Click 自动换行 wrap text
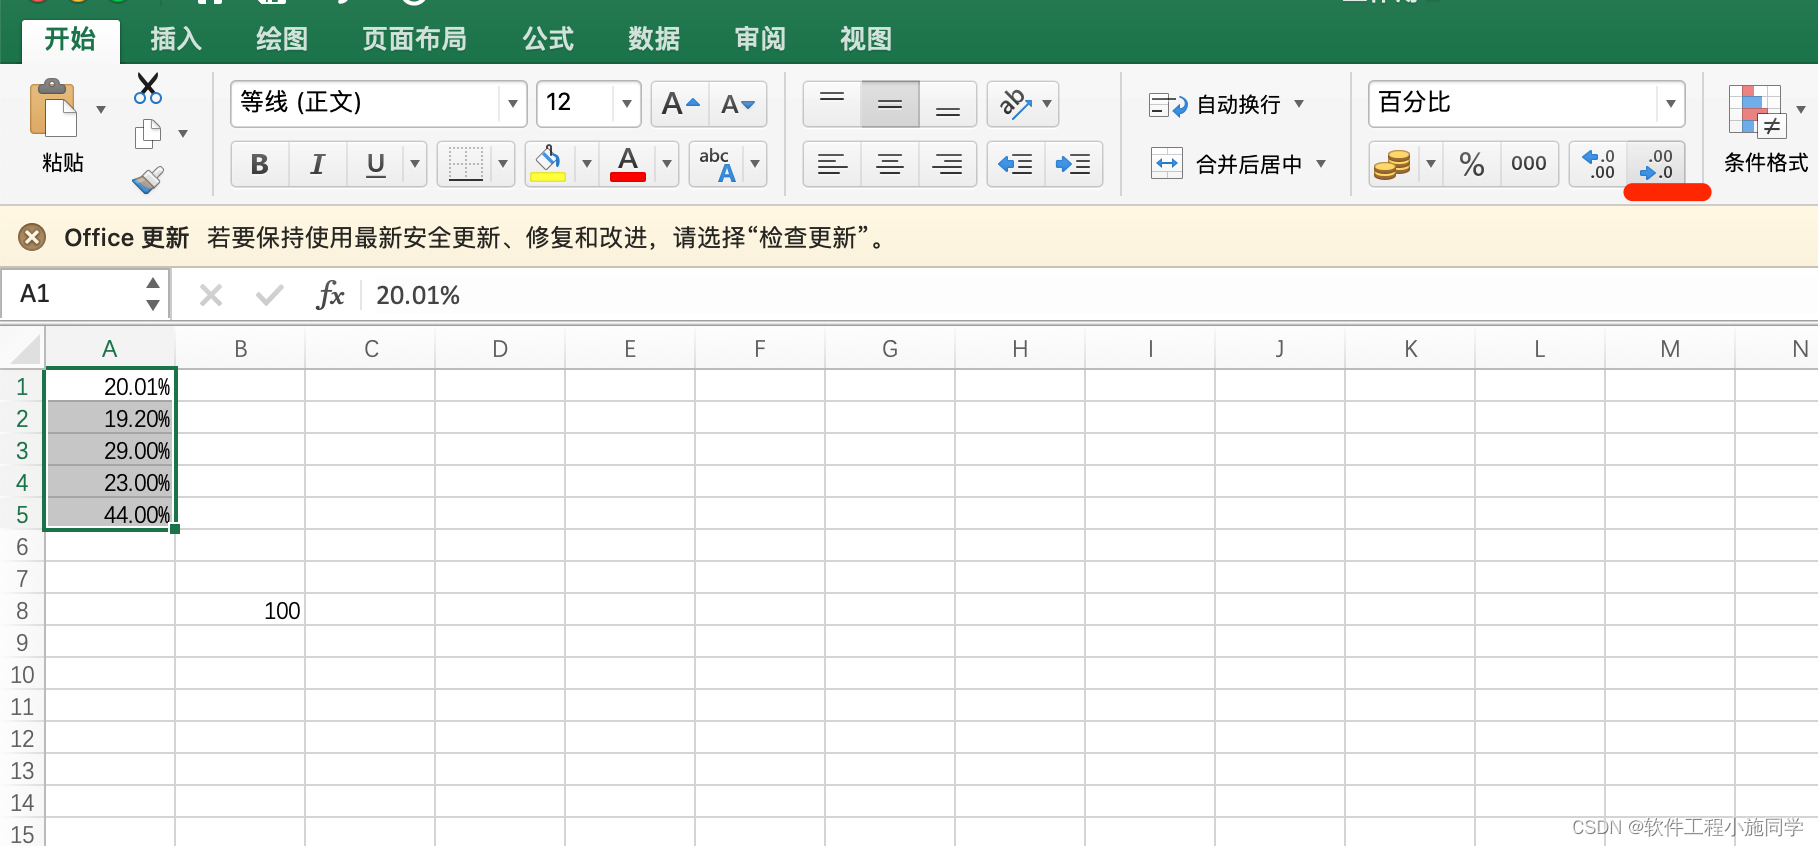Viewport: 1818px width, 846px height. click(1215, 104)
